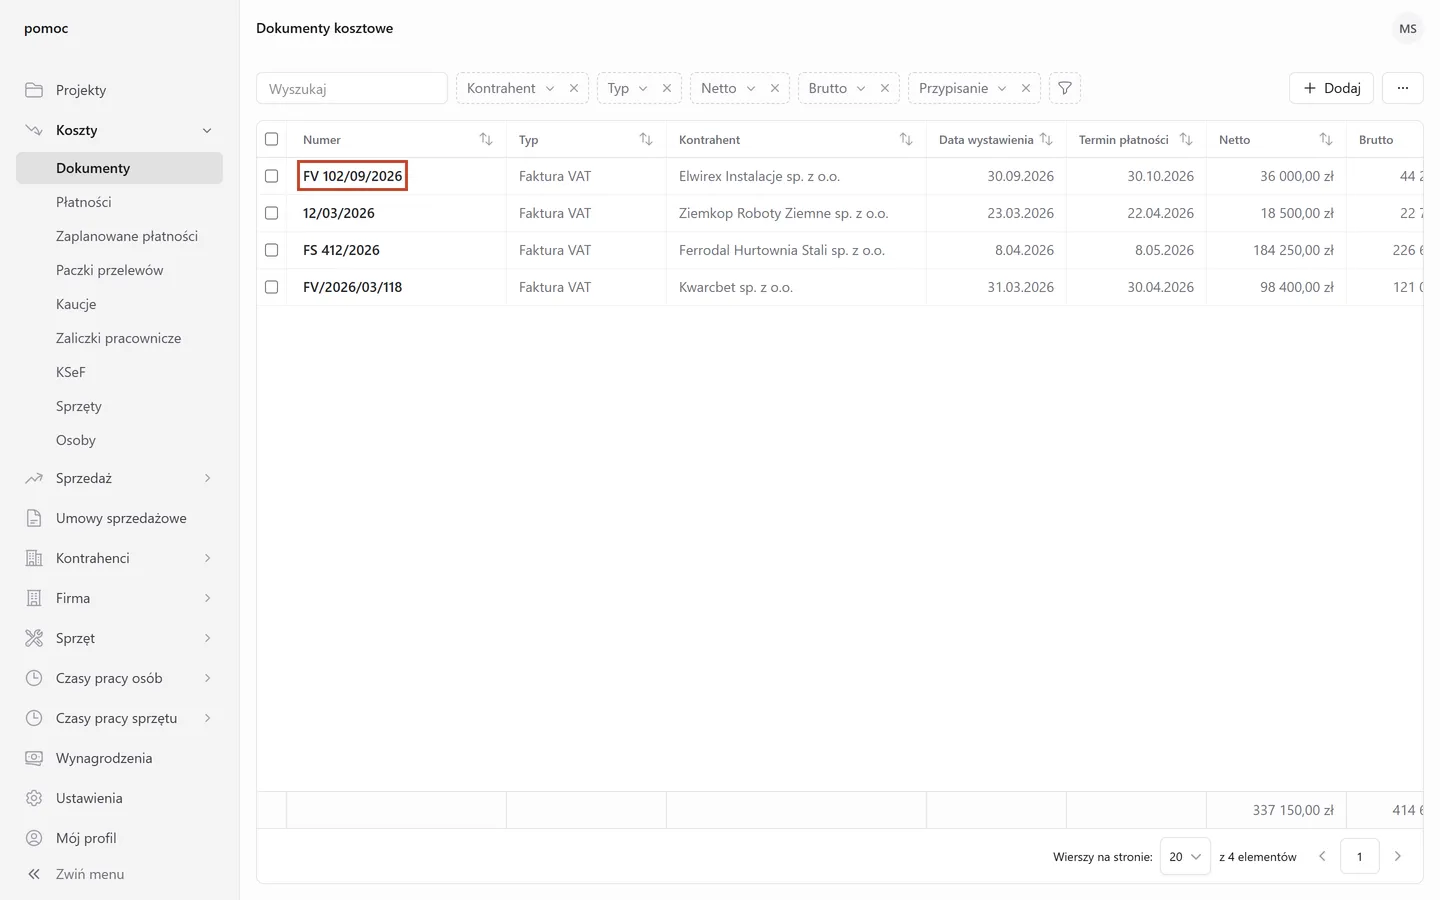This screenshot has height=900, width=1440.
Task: Expand the Sprzedaż menu section
Action: click(119, 478)
